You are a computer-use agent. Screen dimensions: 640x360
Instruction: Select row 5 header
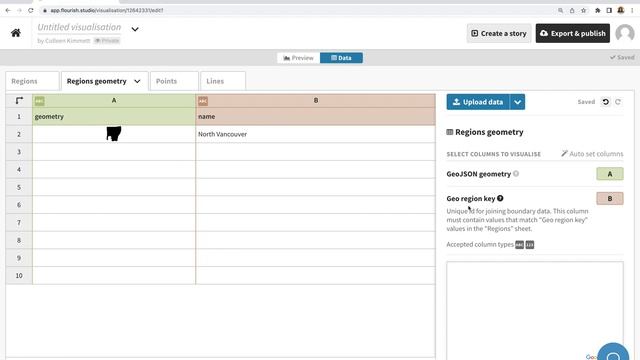[x=19, y=187]
